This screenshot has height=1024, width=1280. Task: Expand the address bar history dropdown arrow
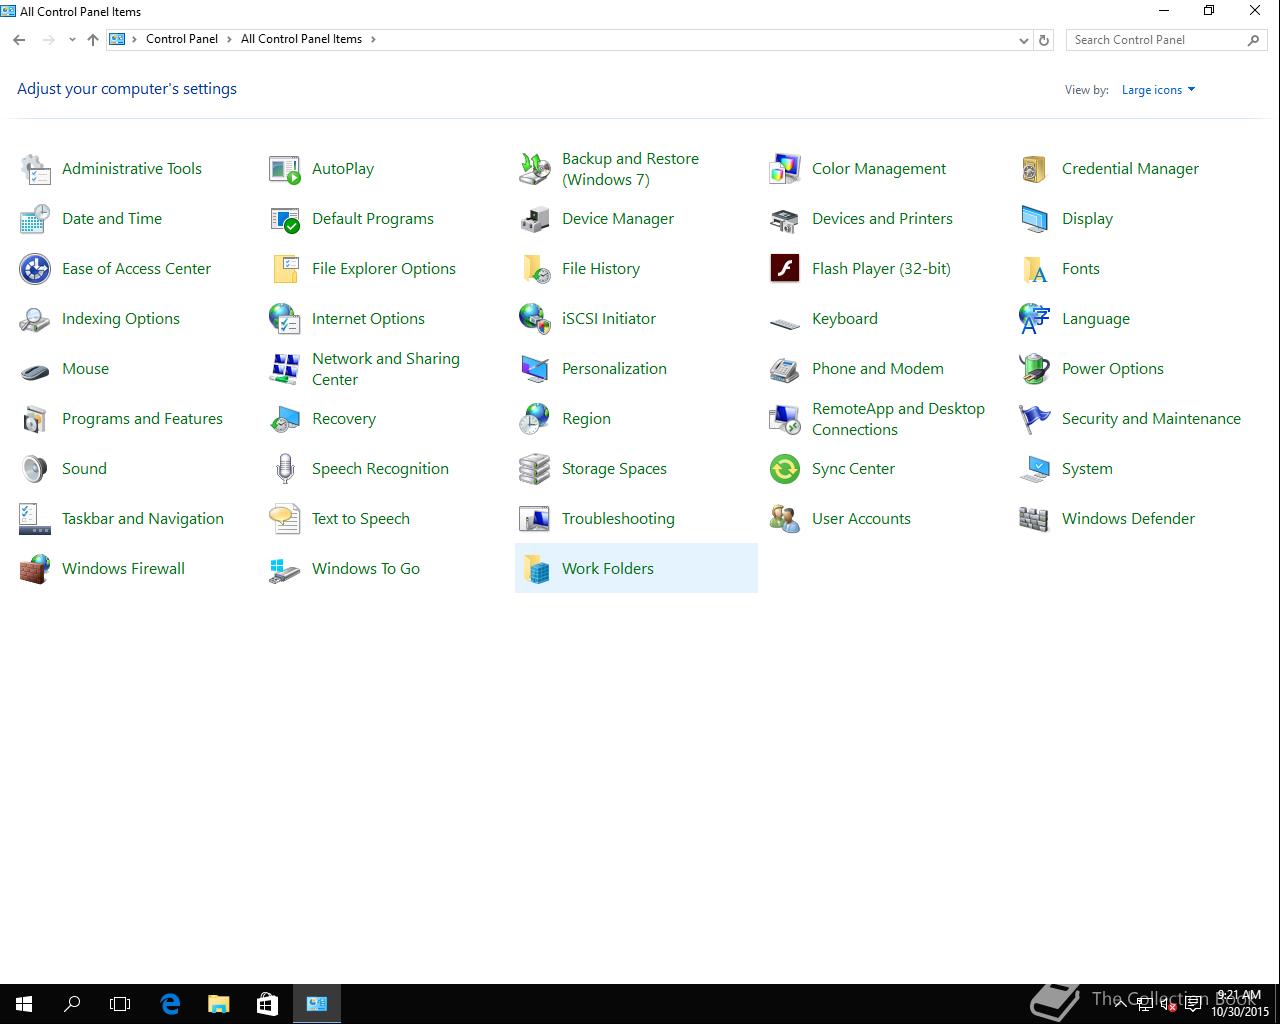1023,40
